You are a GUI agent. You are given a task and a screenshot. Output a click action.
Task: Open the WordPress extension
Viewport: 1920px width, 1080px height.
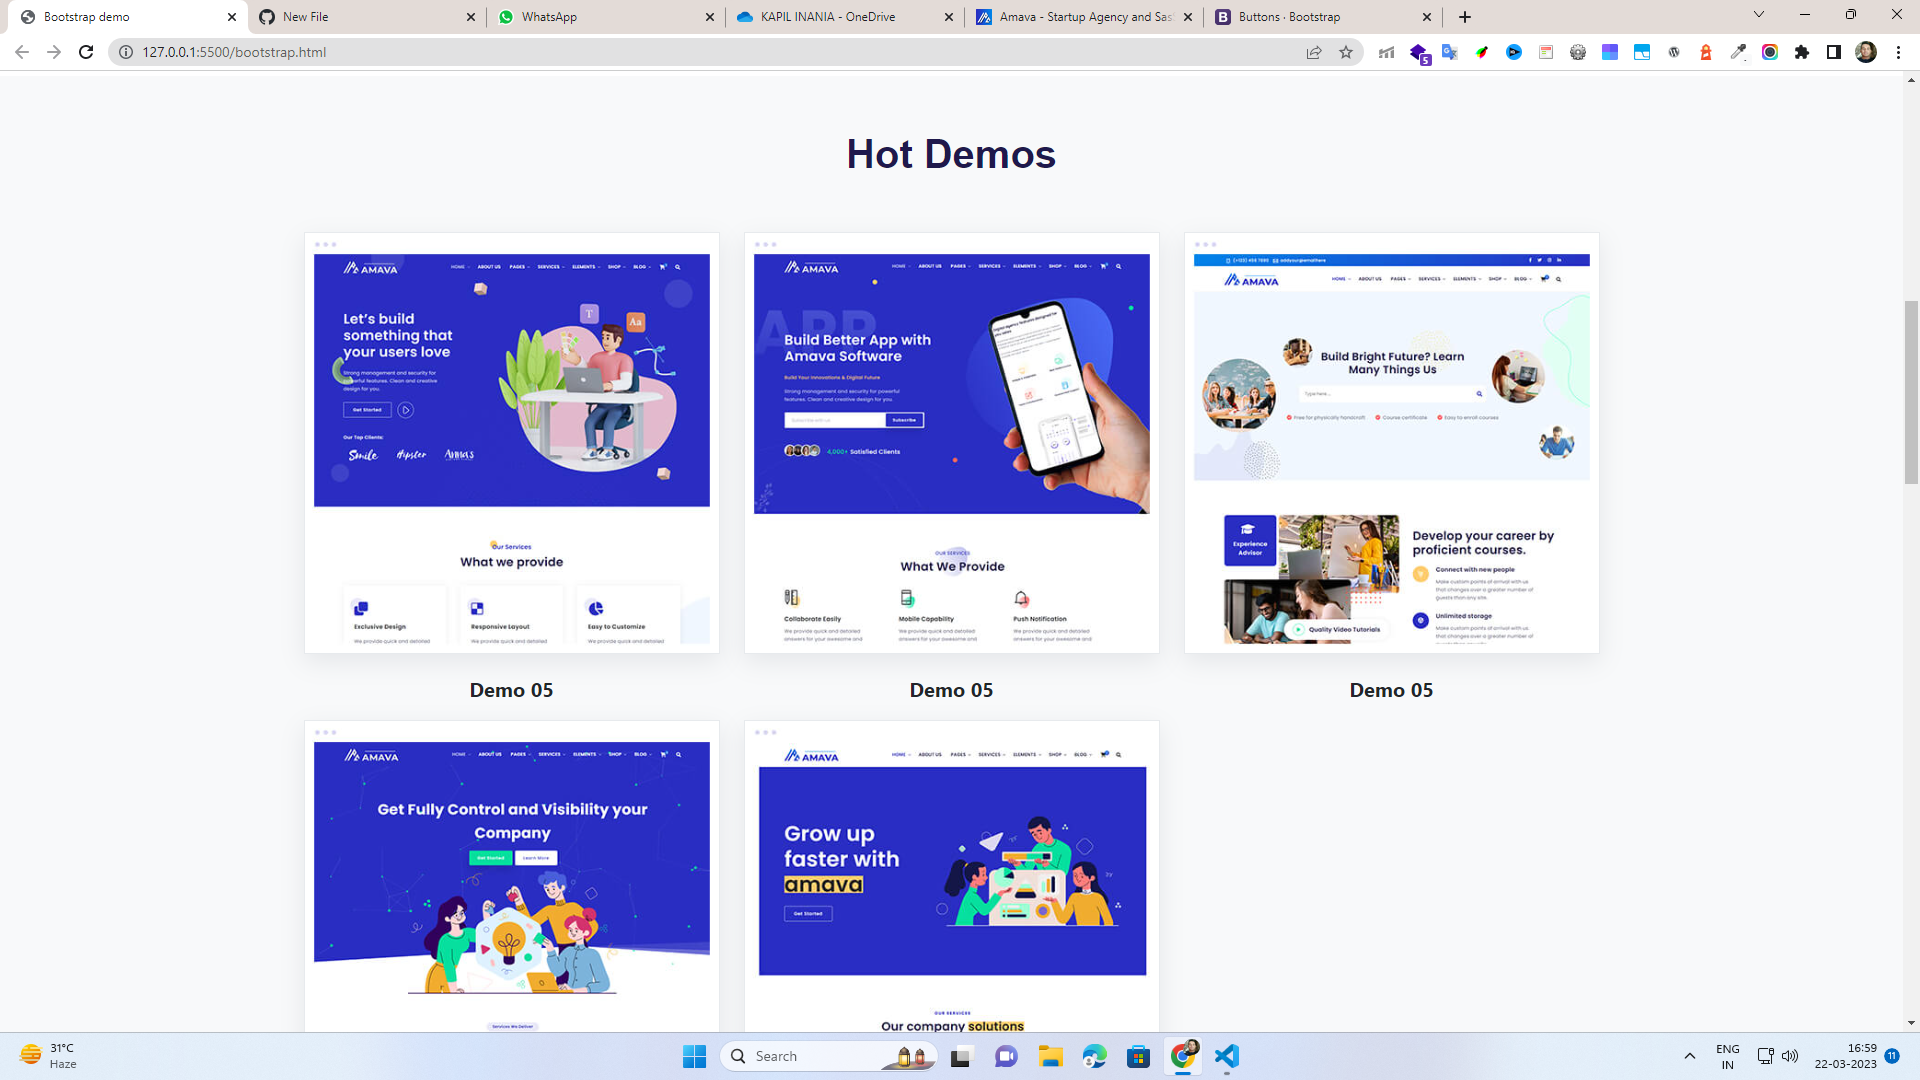pos(1674,52)
